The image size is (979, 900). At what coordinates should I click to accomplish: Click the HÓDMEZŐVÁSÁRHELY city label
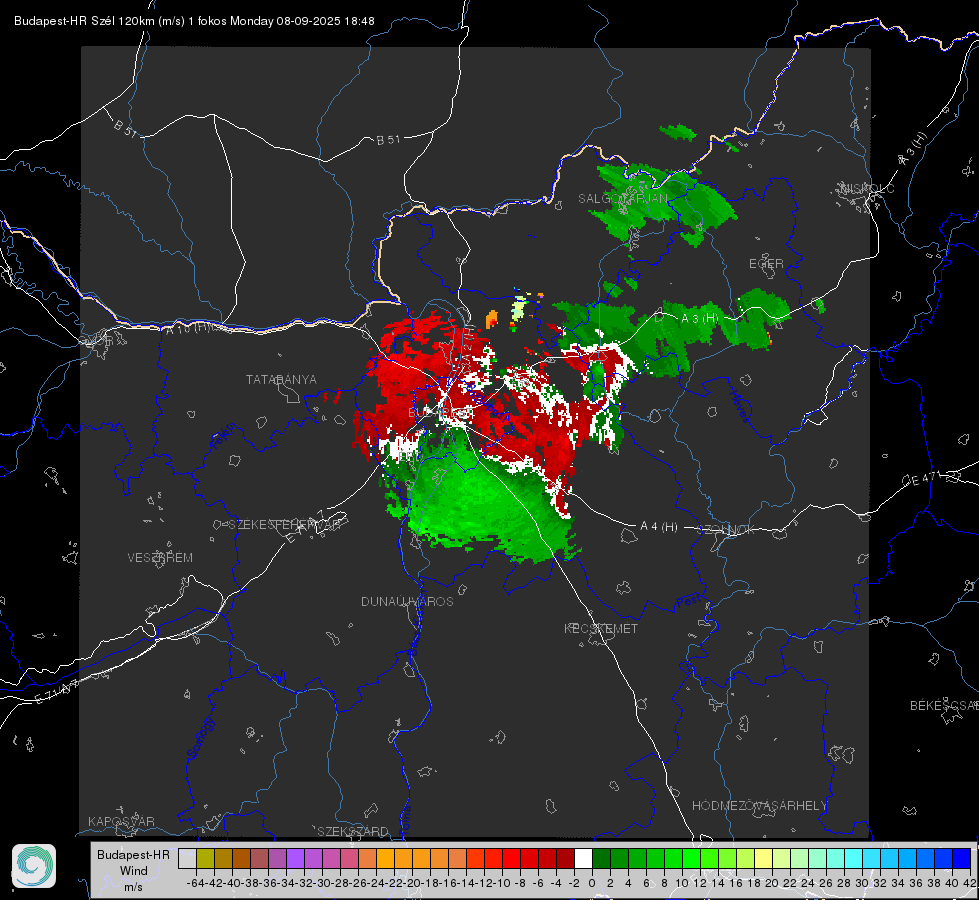click(x=759, y=806)
